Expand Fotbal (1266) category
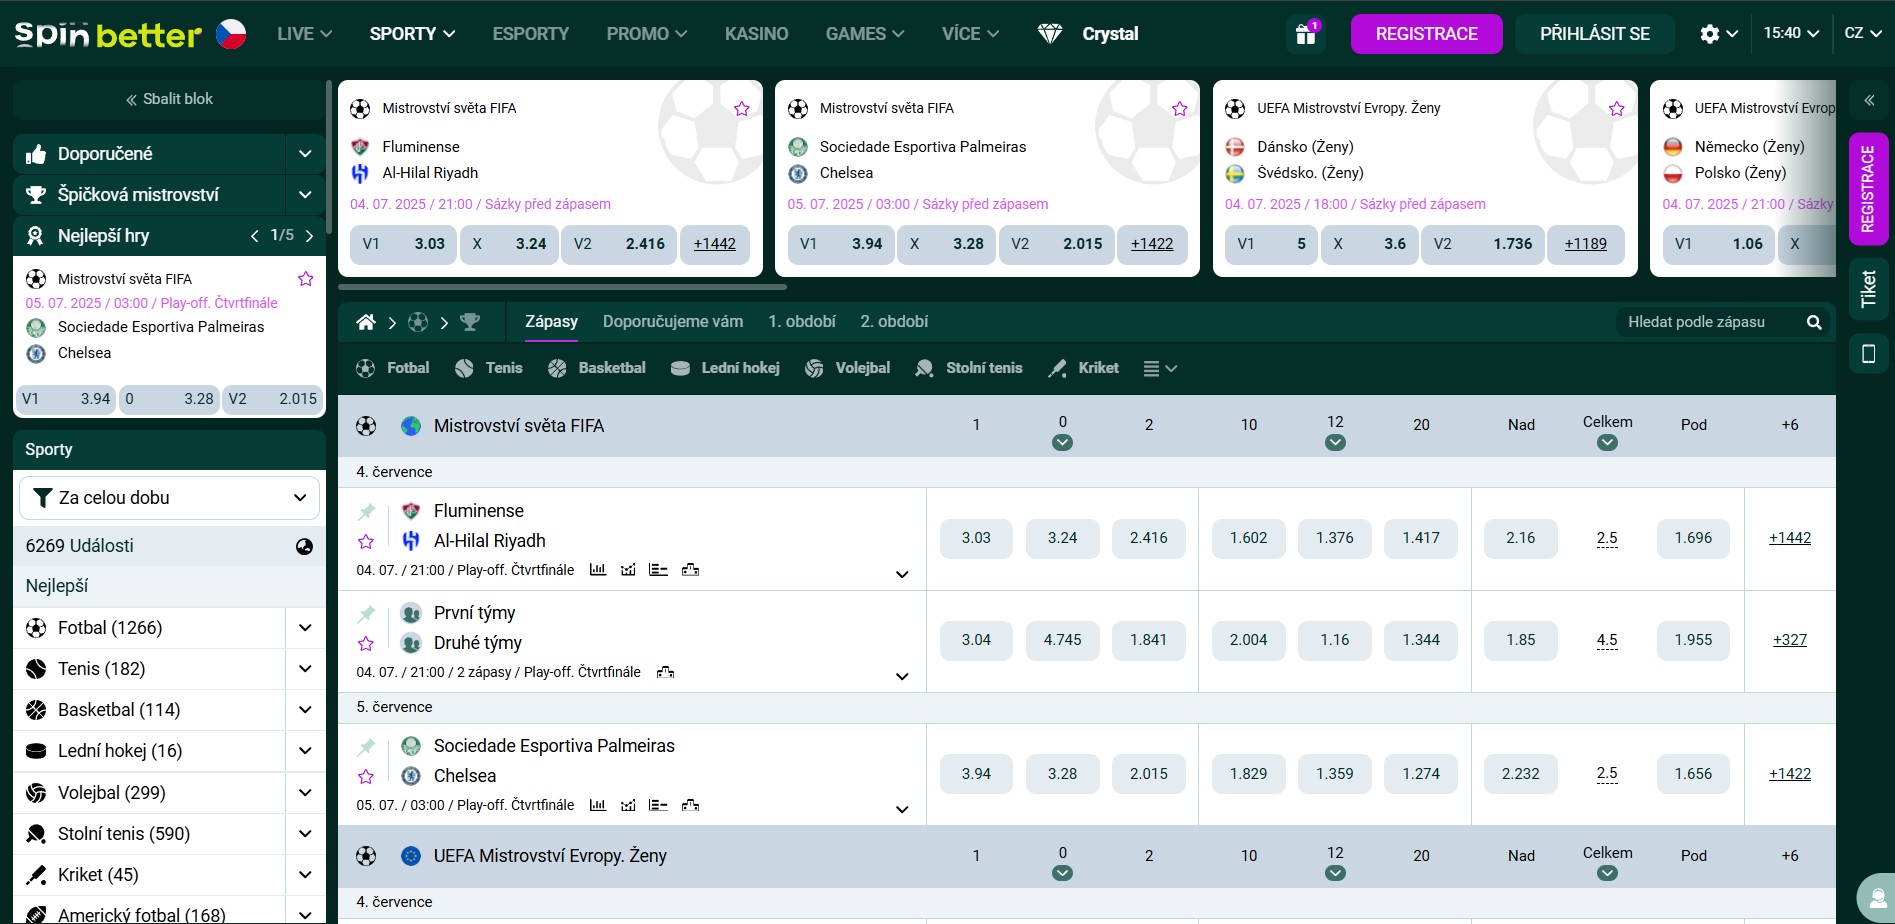 [x=305, y=628]
